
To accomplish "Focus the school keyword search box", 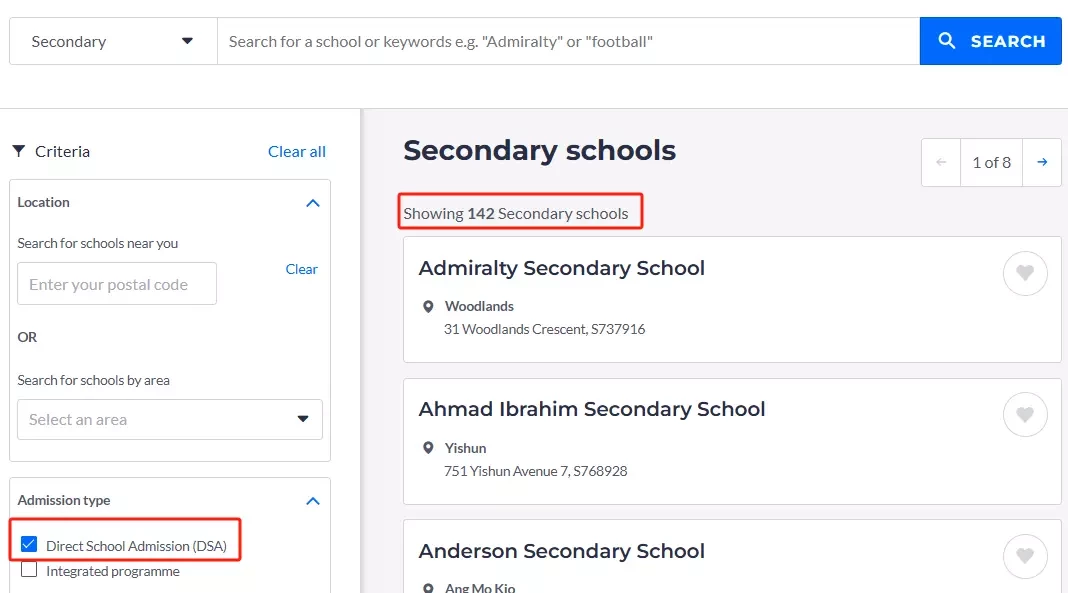I will coord(567,41).
